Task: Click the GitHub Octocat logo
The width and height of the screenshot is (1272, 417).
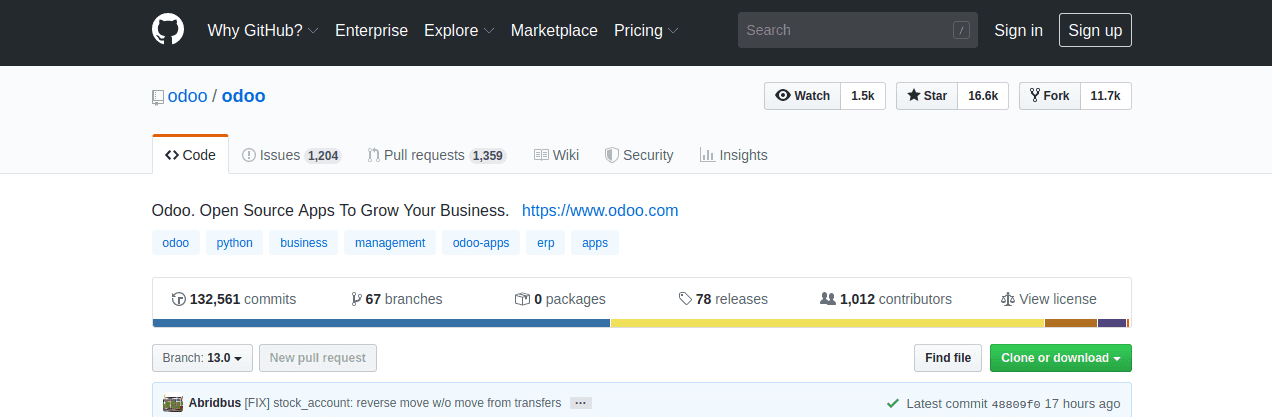Action: click(168, 30)
